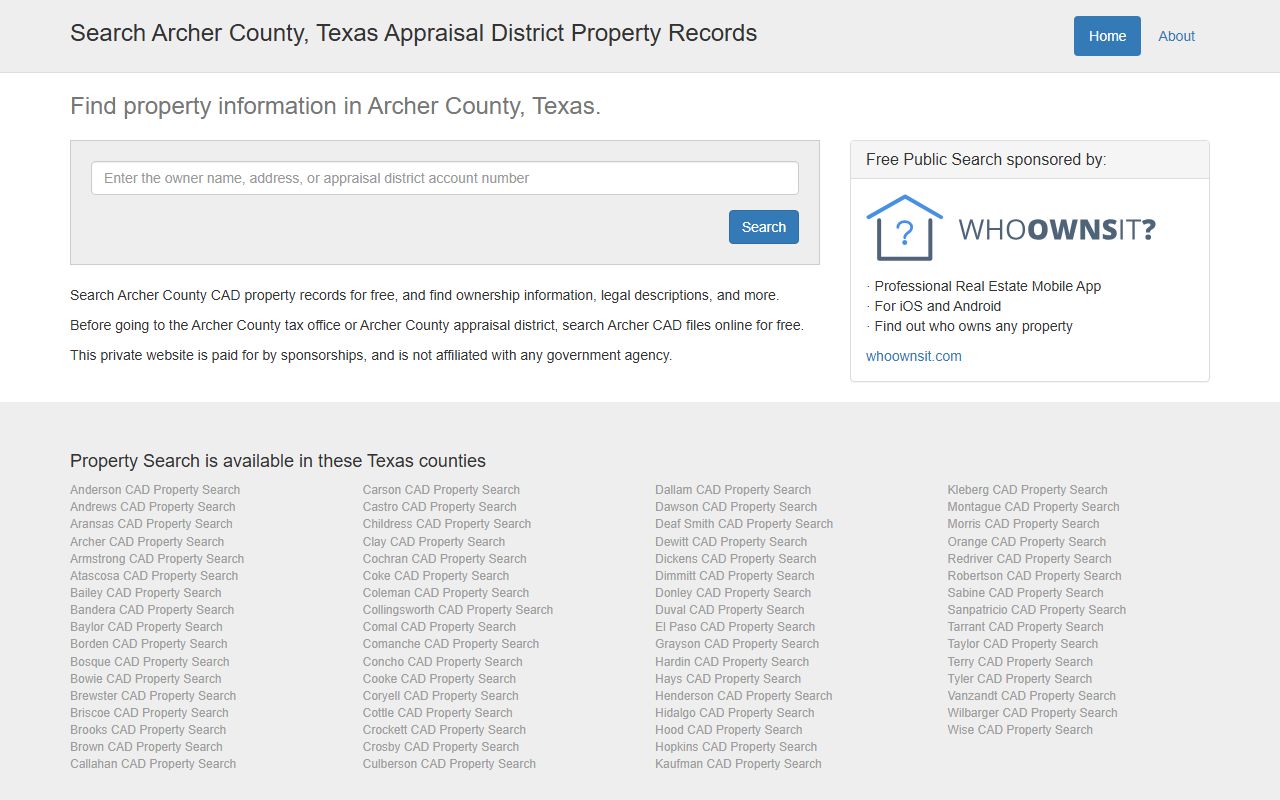
Task: Open the whoownsit.com link
Action: pyautogui.click(x=914, y=356)
